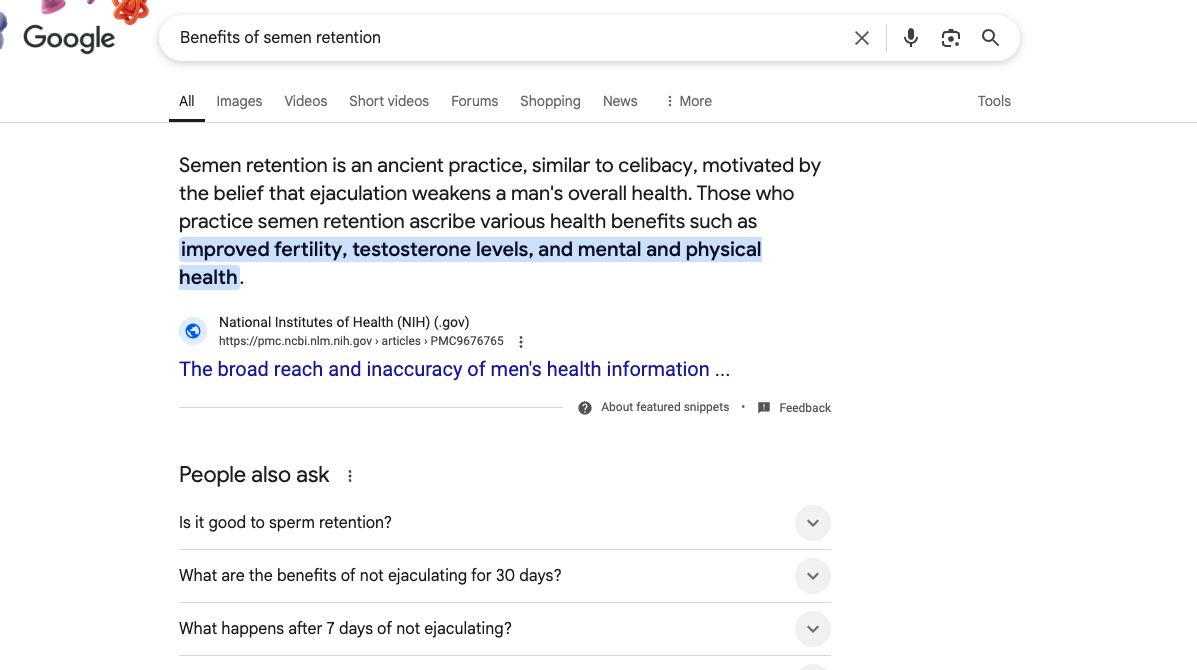Image resolution: width=1197 pixels, height=670 pixels.
Task: Open the NIH article title link
Action: click(454, 369)
